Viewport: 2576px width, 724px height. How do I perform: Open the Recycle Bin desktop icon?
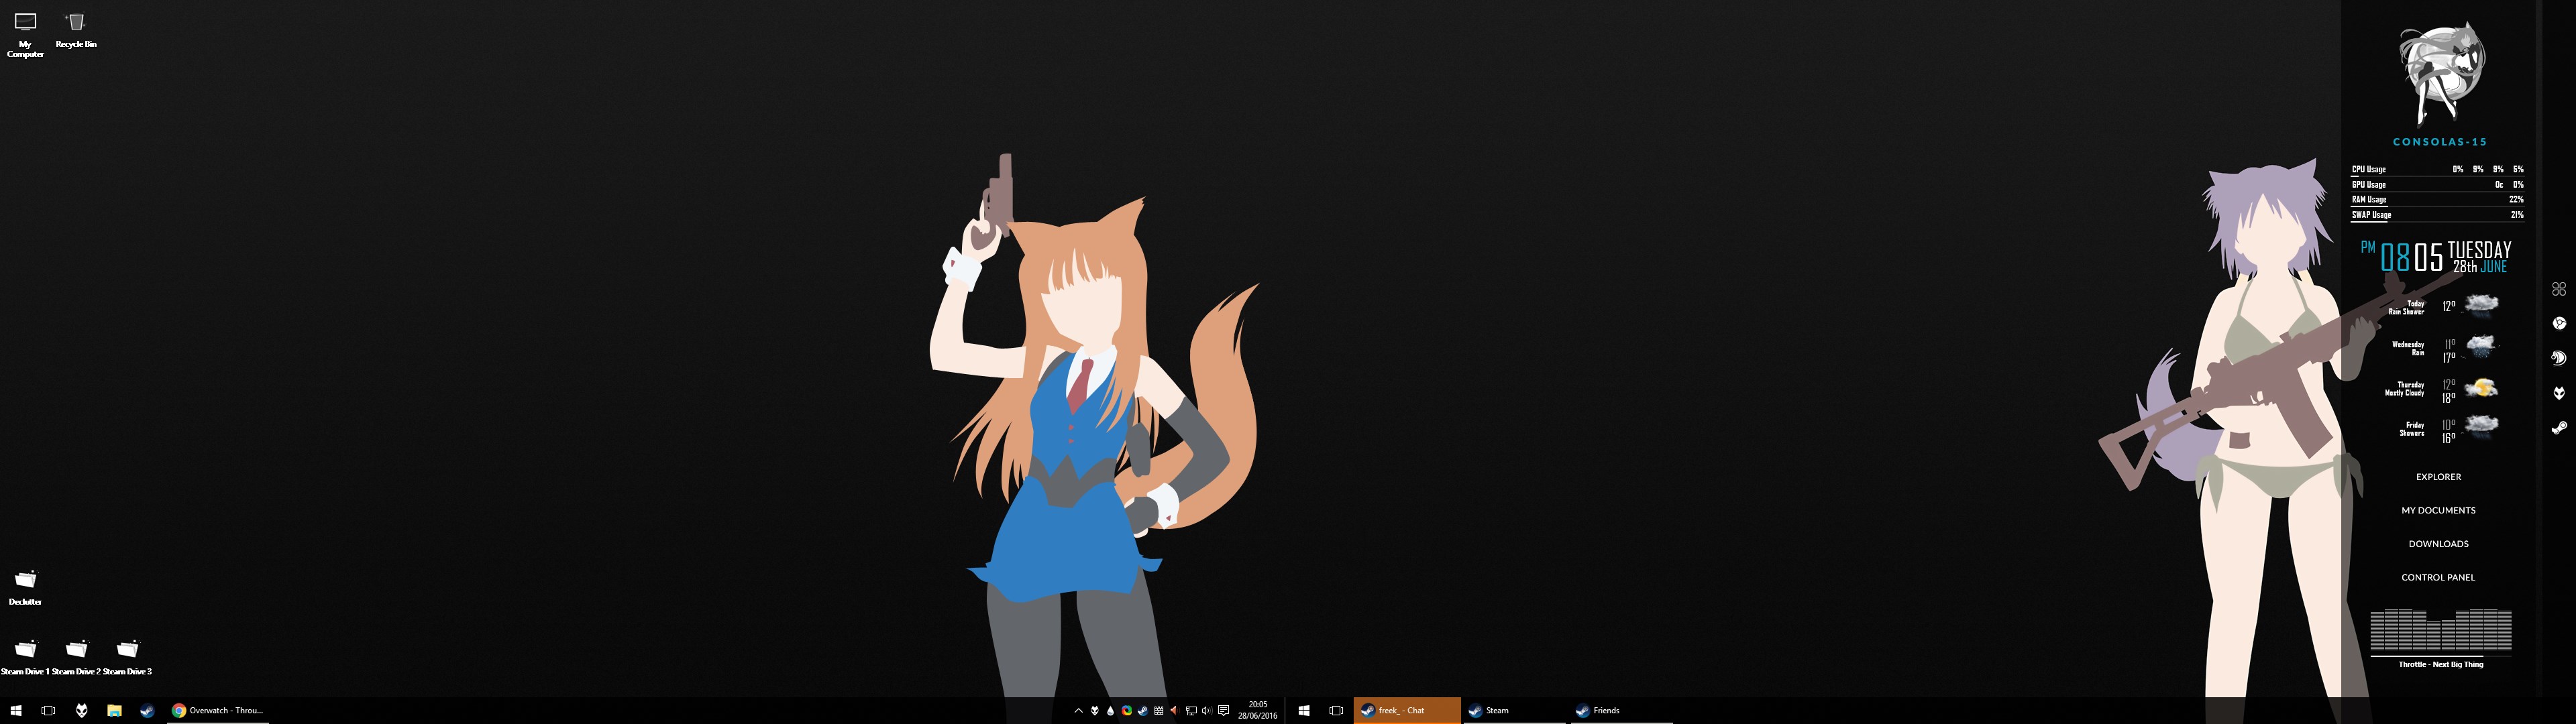(76, 30)
